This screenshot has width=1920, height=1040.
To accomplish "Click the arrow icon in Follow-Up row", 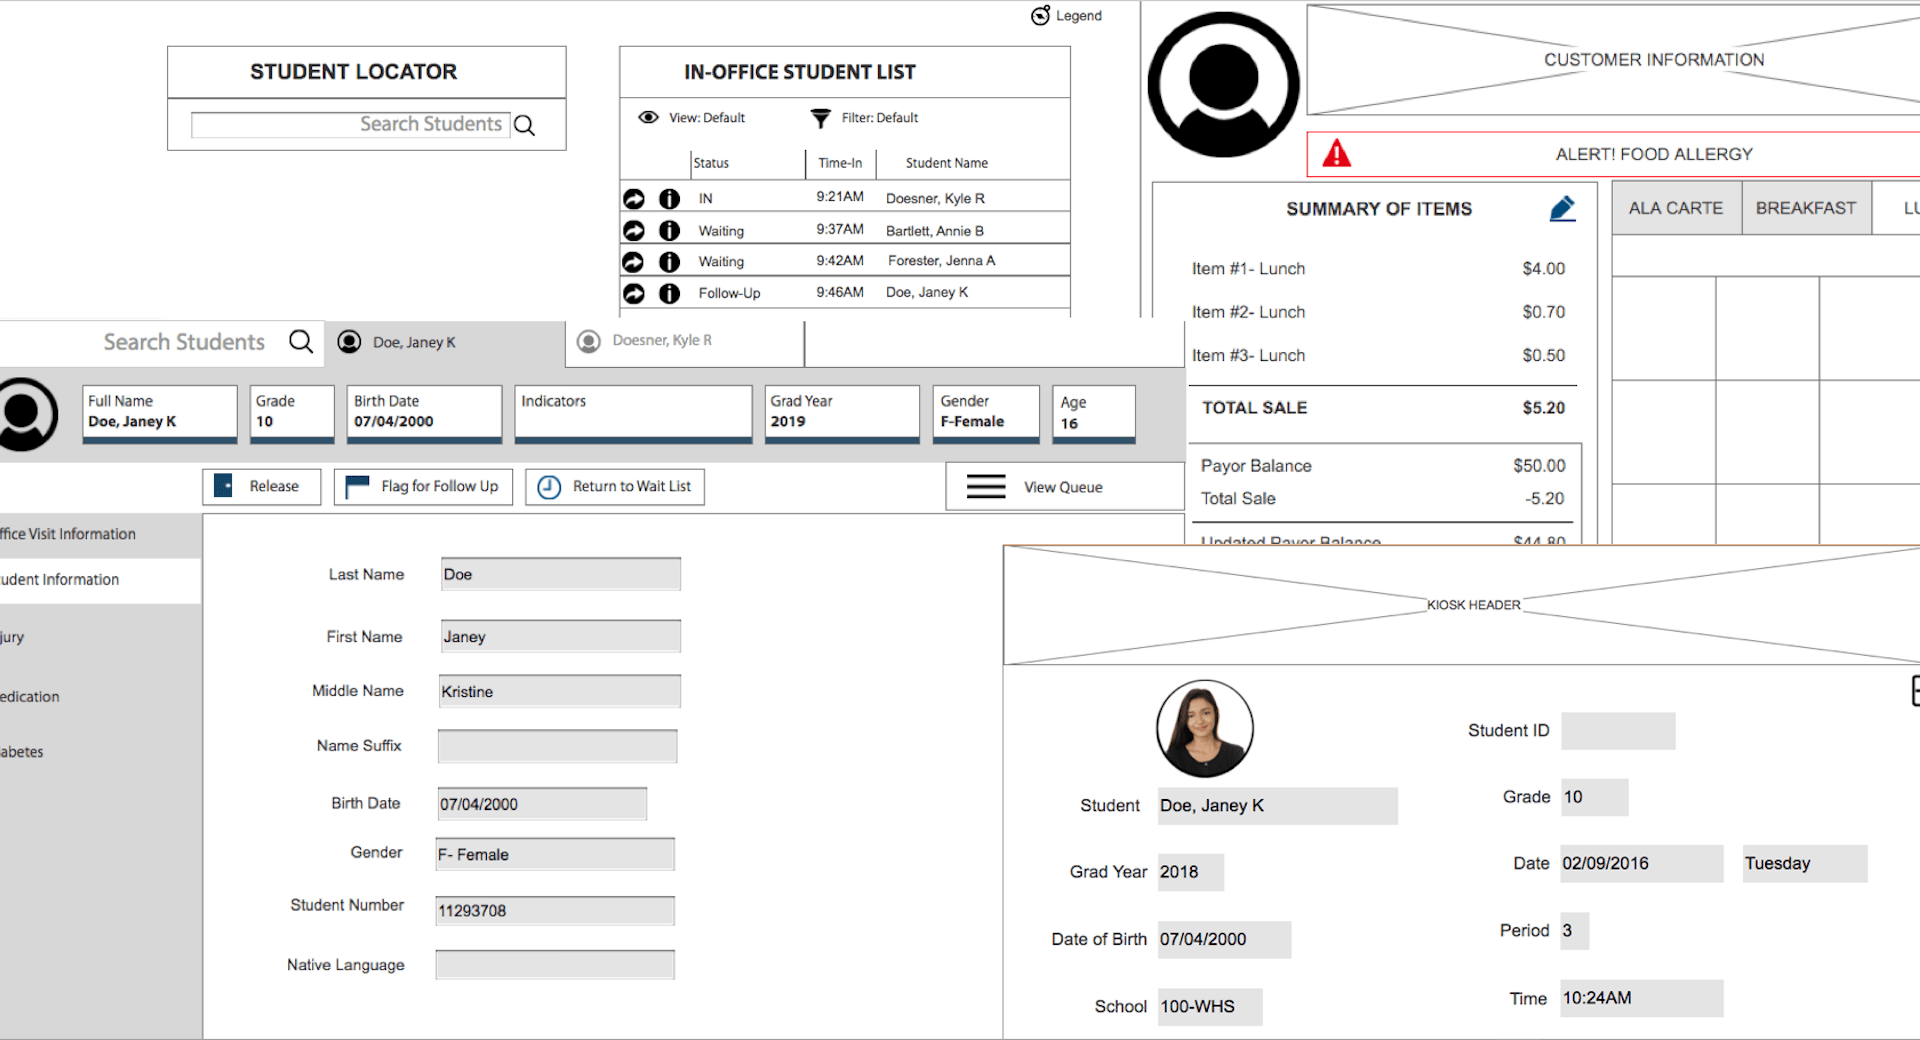I will point(634,293).
